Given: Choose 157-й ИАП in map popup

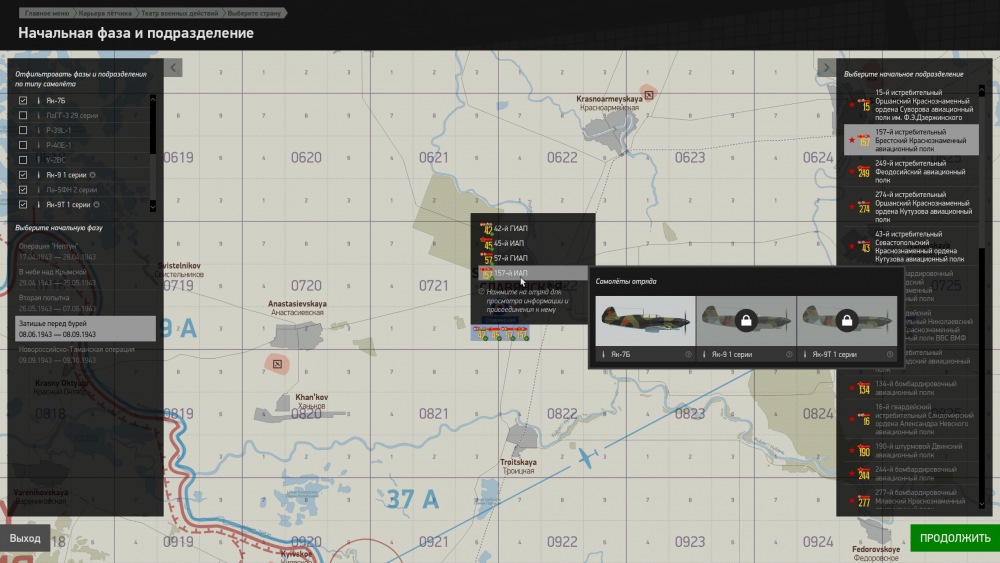Looking at the screenshot, I should click(533, 273).
